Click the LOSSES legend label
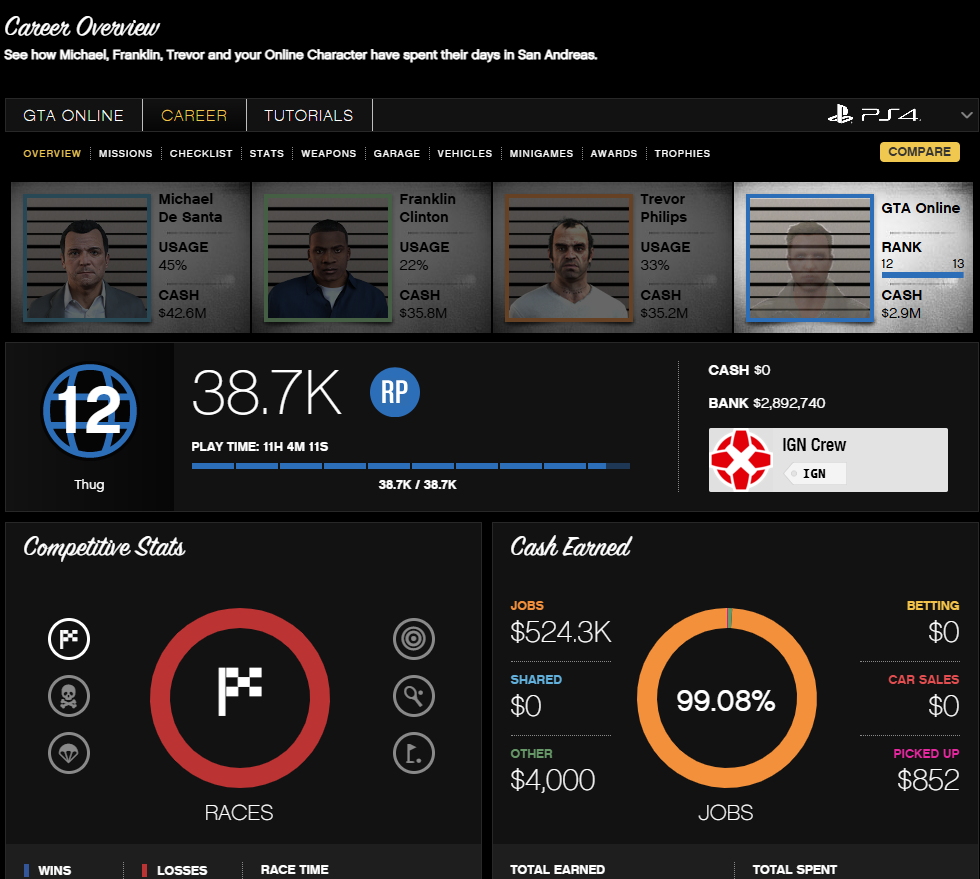The image size is (980, 879). pos(182,870)
